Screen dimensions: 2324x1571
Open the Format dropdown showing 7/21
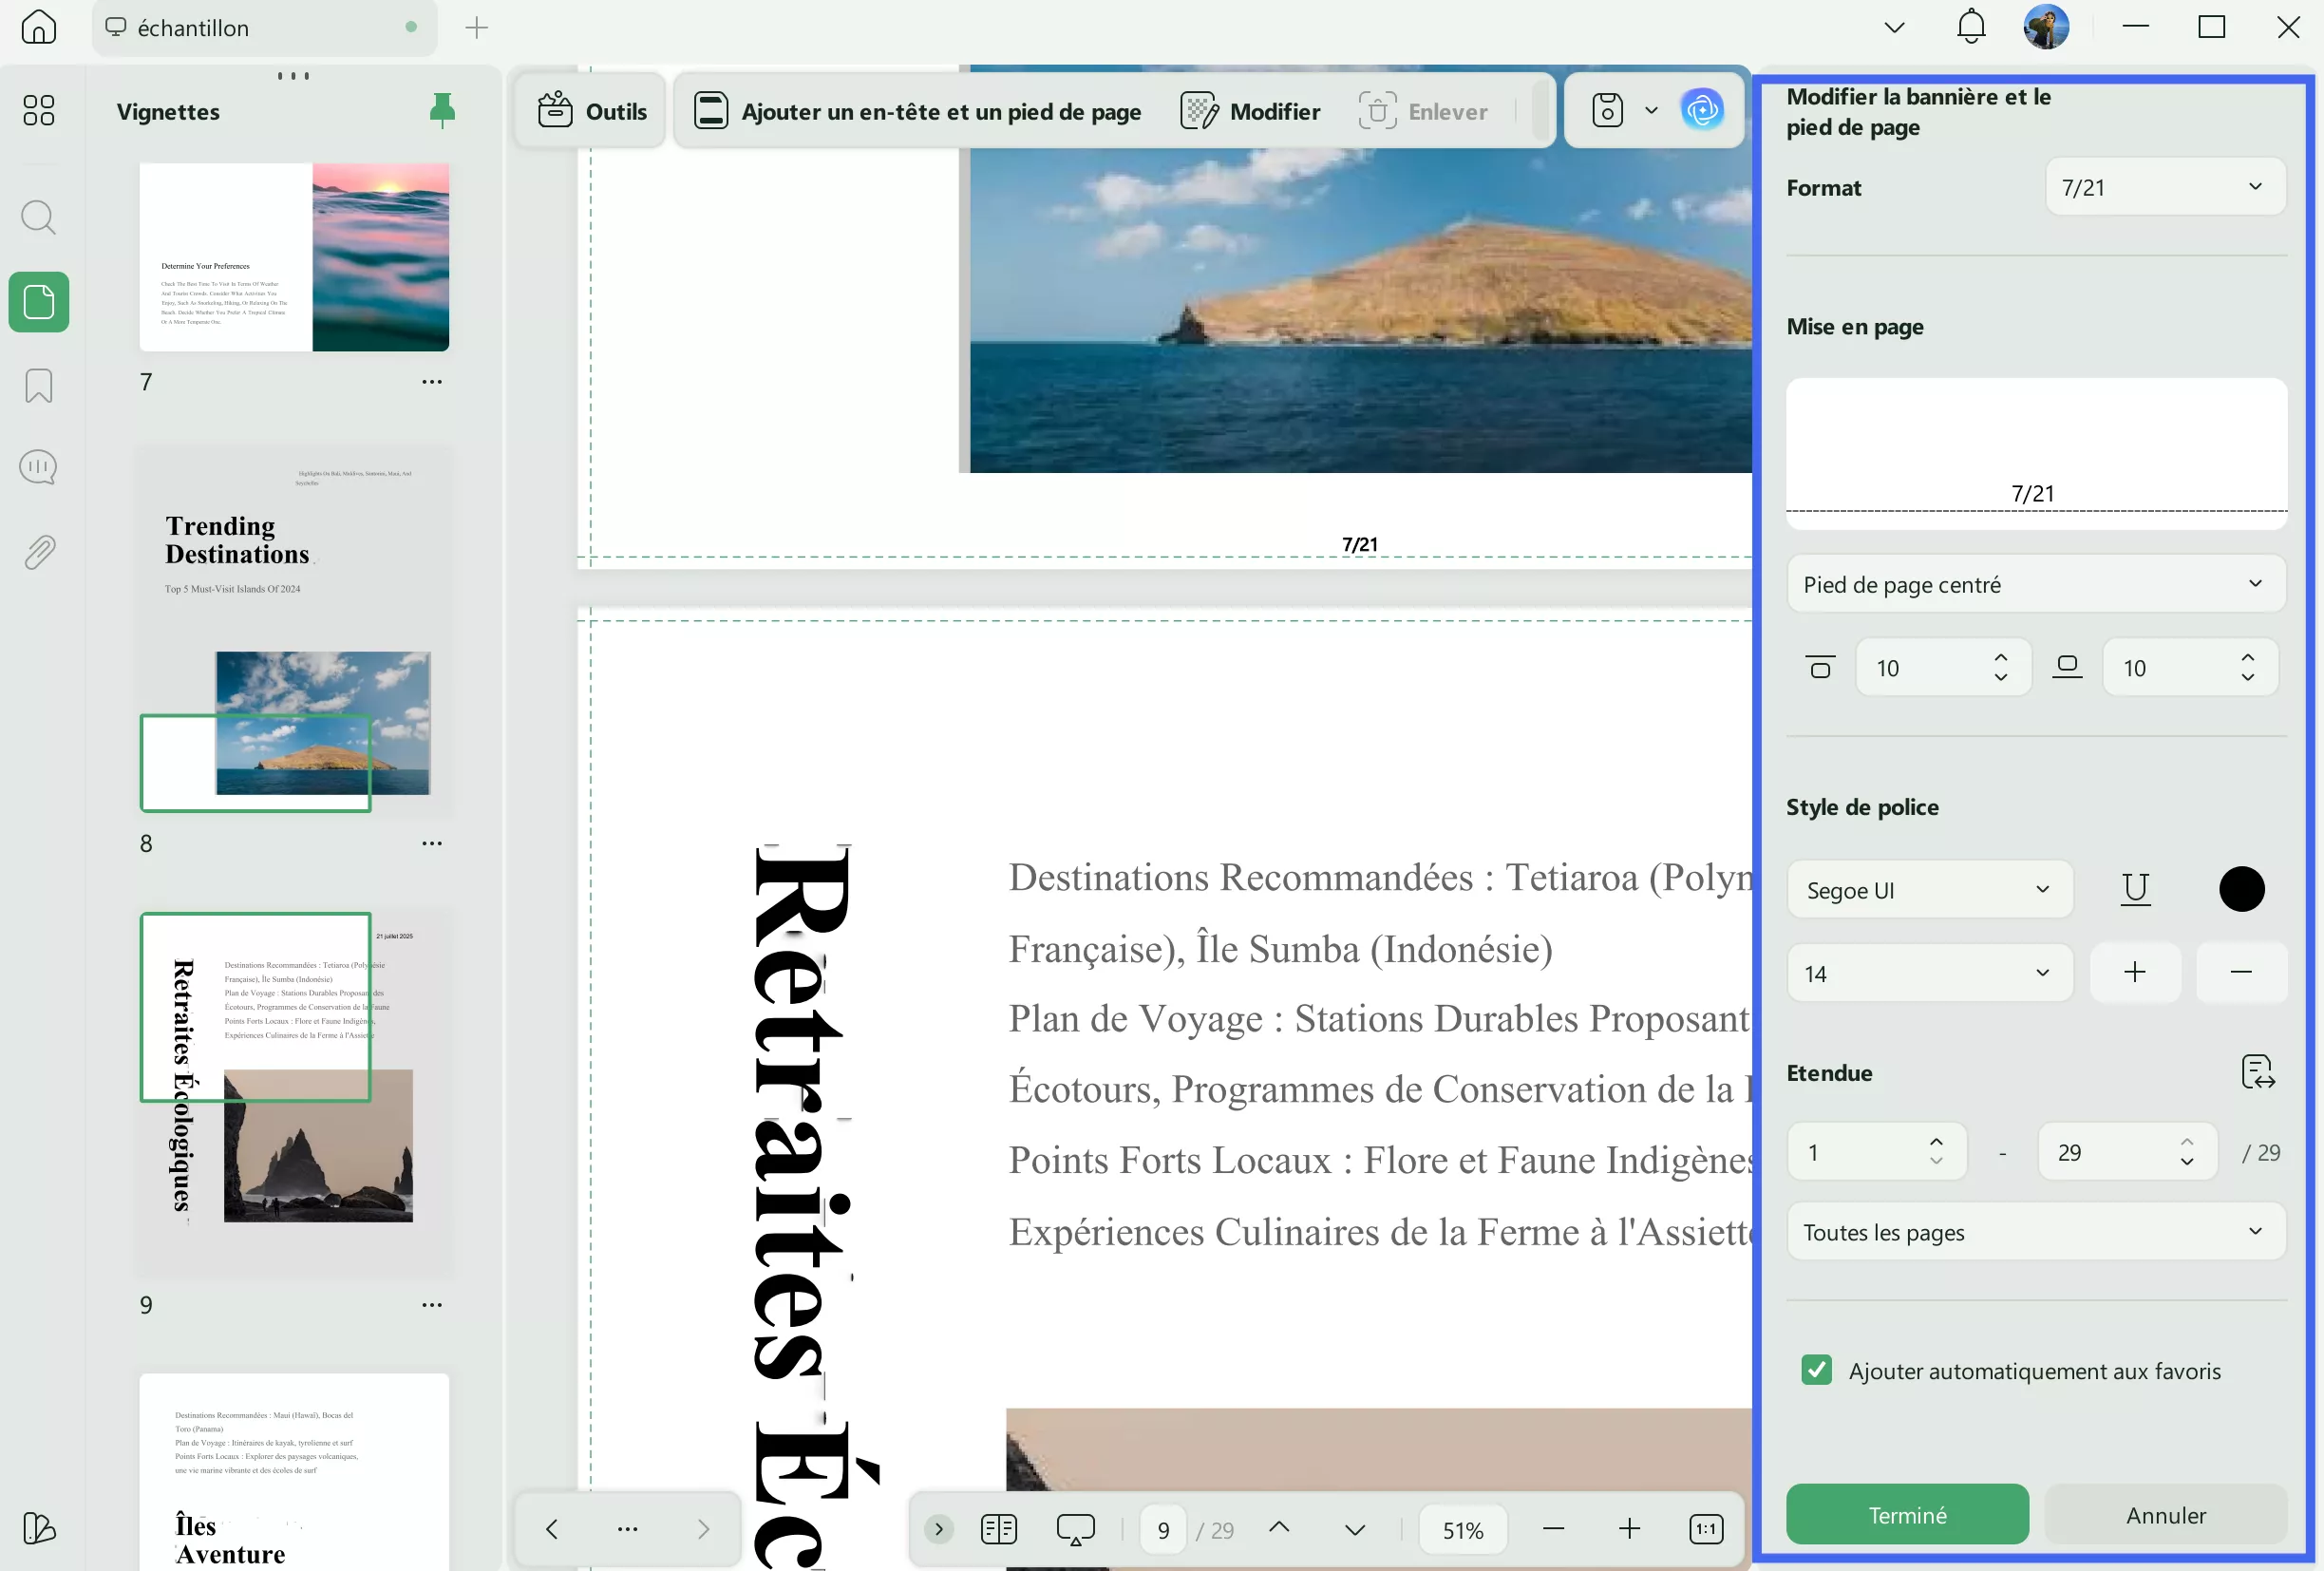[2164, 187]
